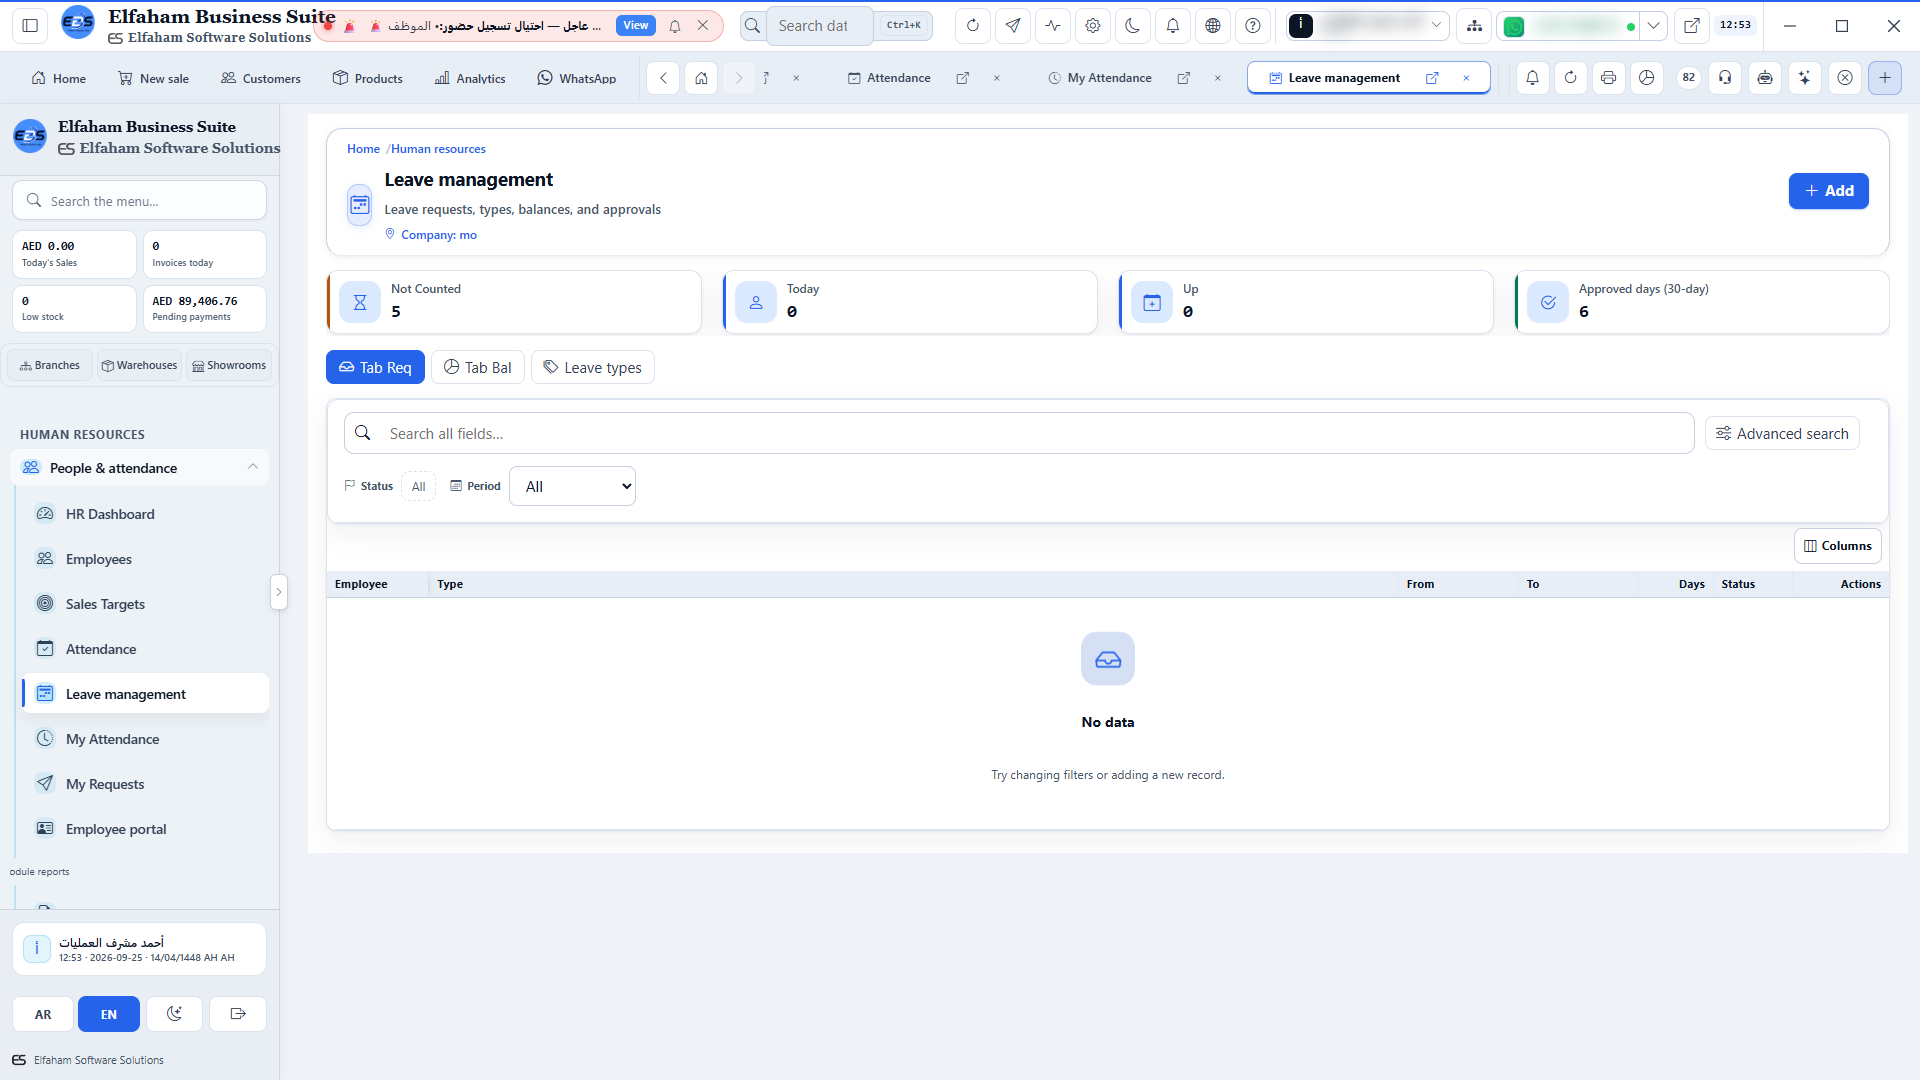Collapse sidebar with edge arrow handle
The height and width of the screenshot is (1080, 1920).
click(279, 592)
